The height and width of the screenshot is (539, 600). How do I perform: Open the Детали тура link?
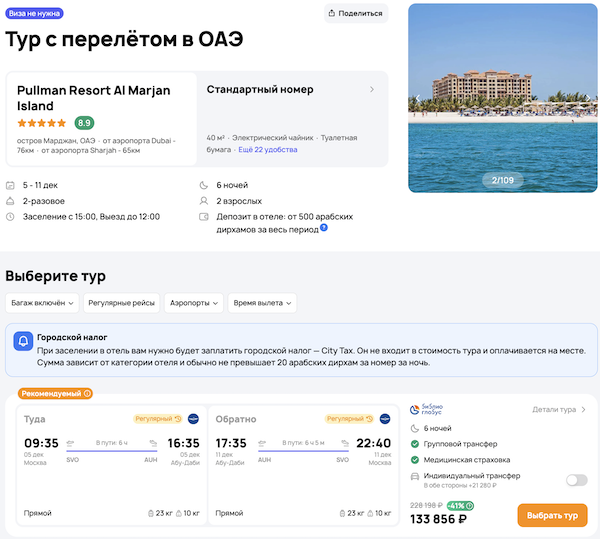[559, 409]
